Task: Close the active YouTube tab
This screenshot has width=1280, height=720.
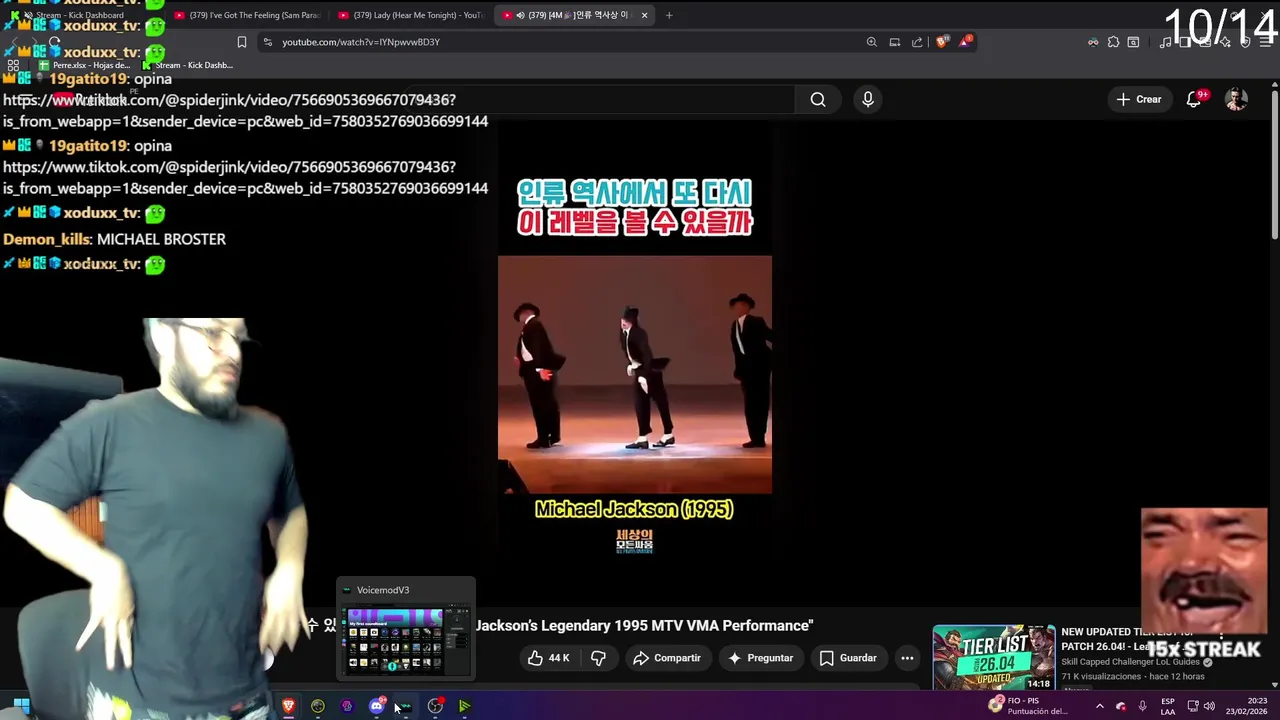Action: 644,15
